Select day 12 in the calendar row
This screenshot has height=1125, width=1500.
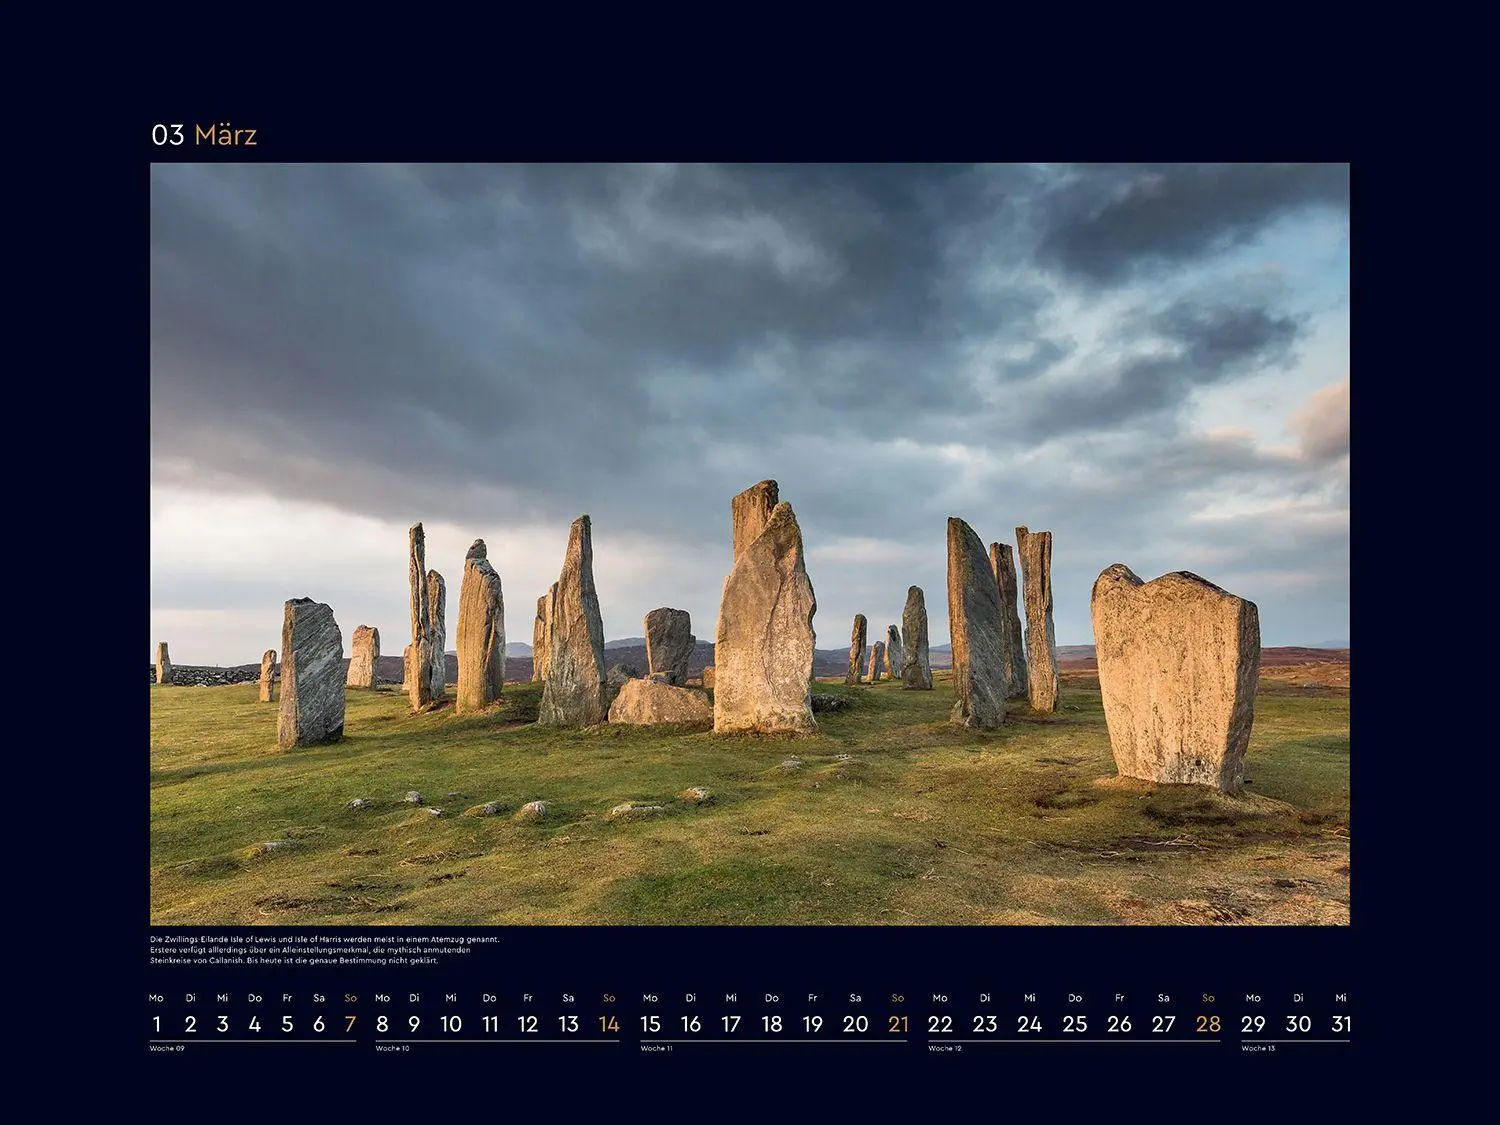(x=528, y=1024)
